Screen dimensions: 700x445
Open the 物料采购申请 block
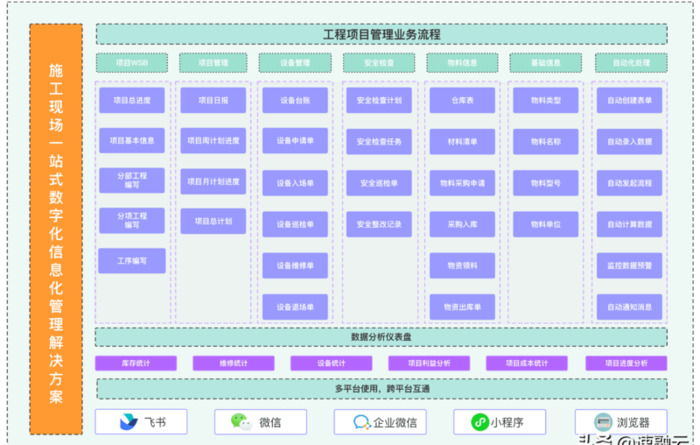[462, 183]
